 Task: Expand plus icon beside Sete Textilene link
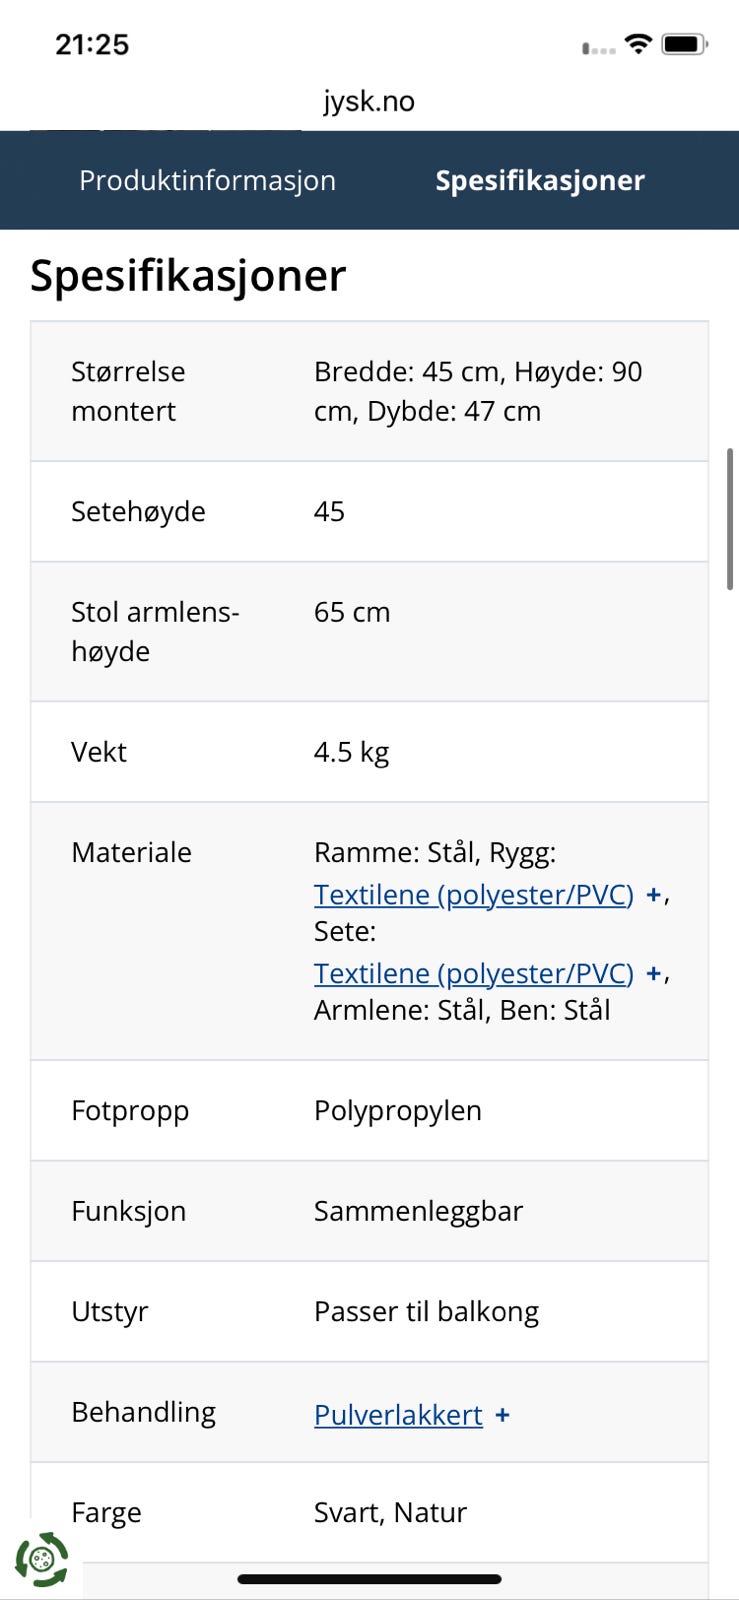653,973
